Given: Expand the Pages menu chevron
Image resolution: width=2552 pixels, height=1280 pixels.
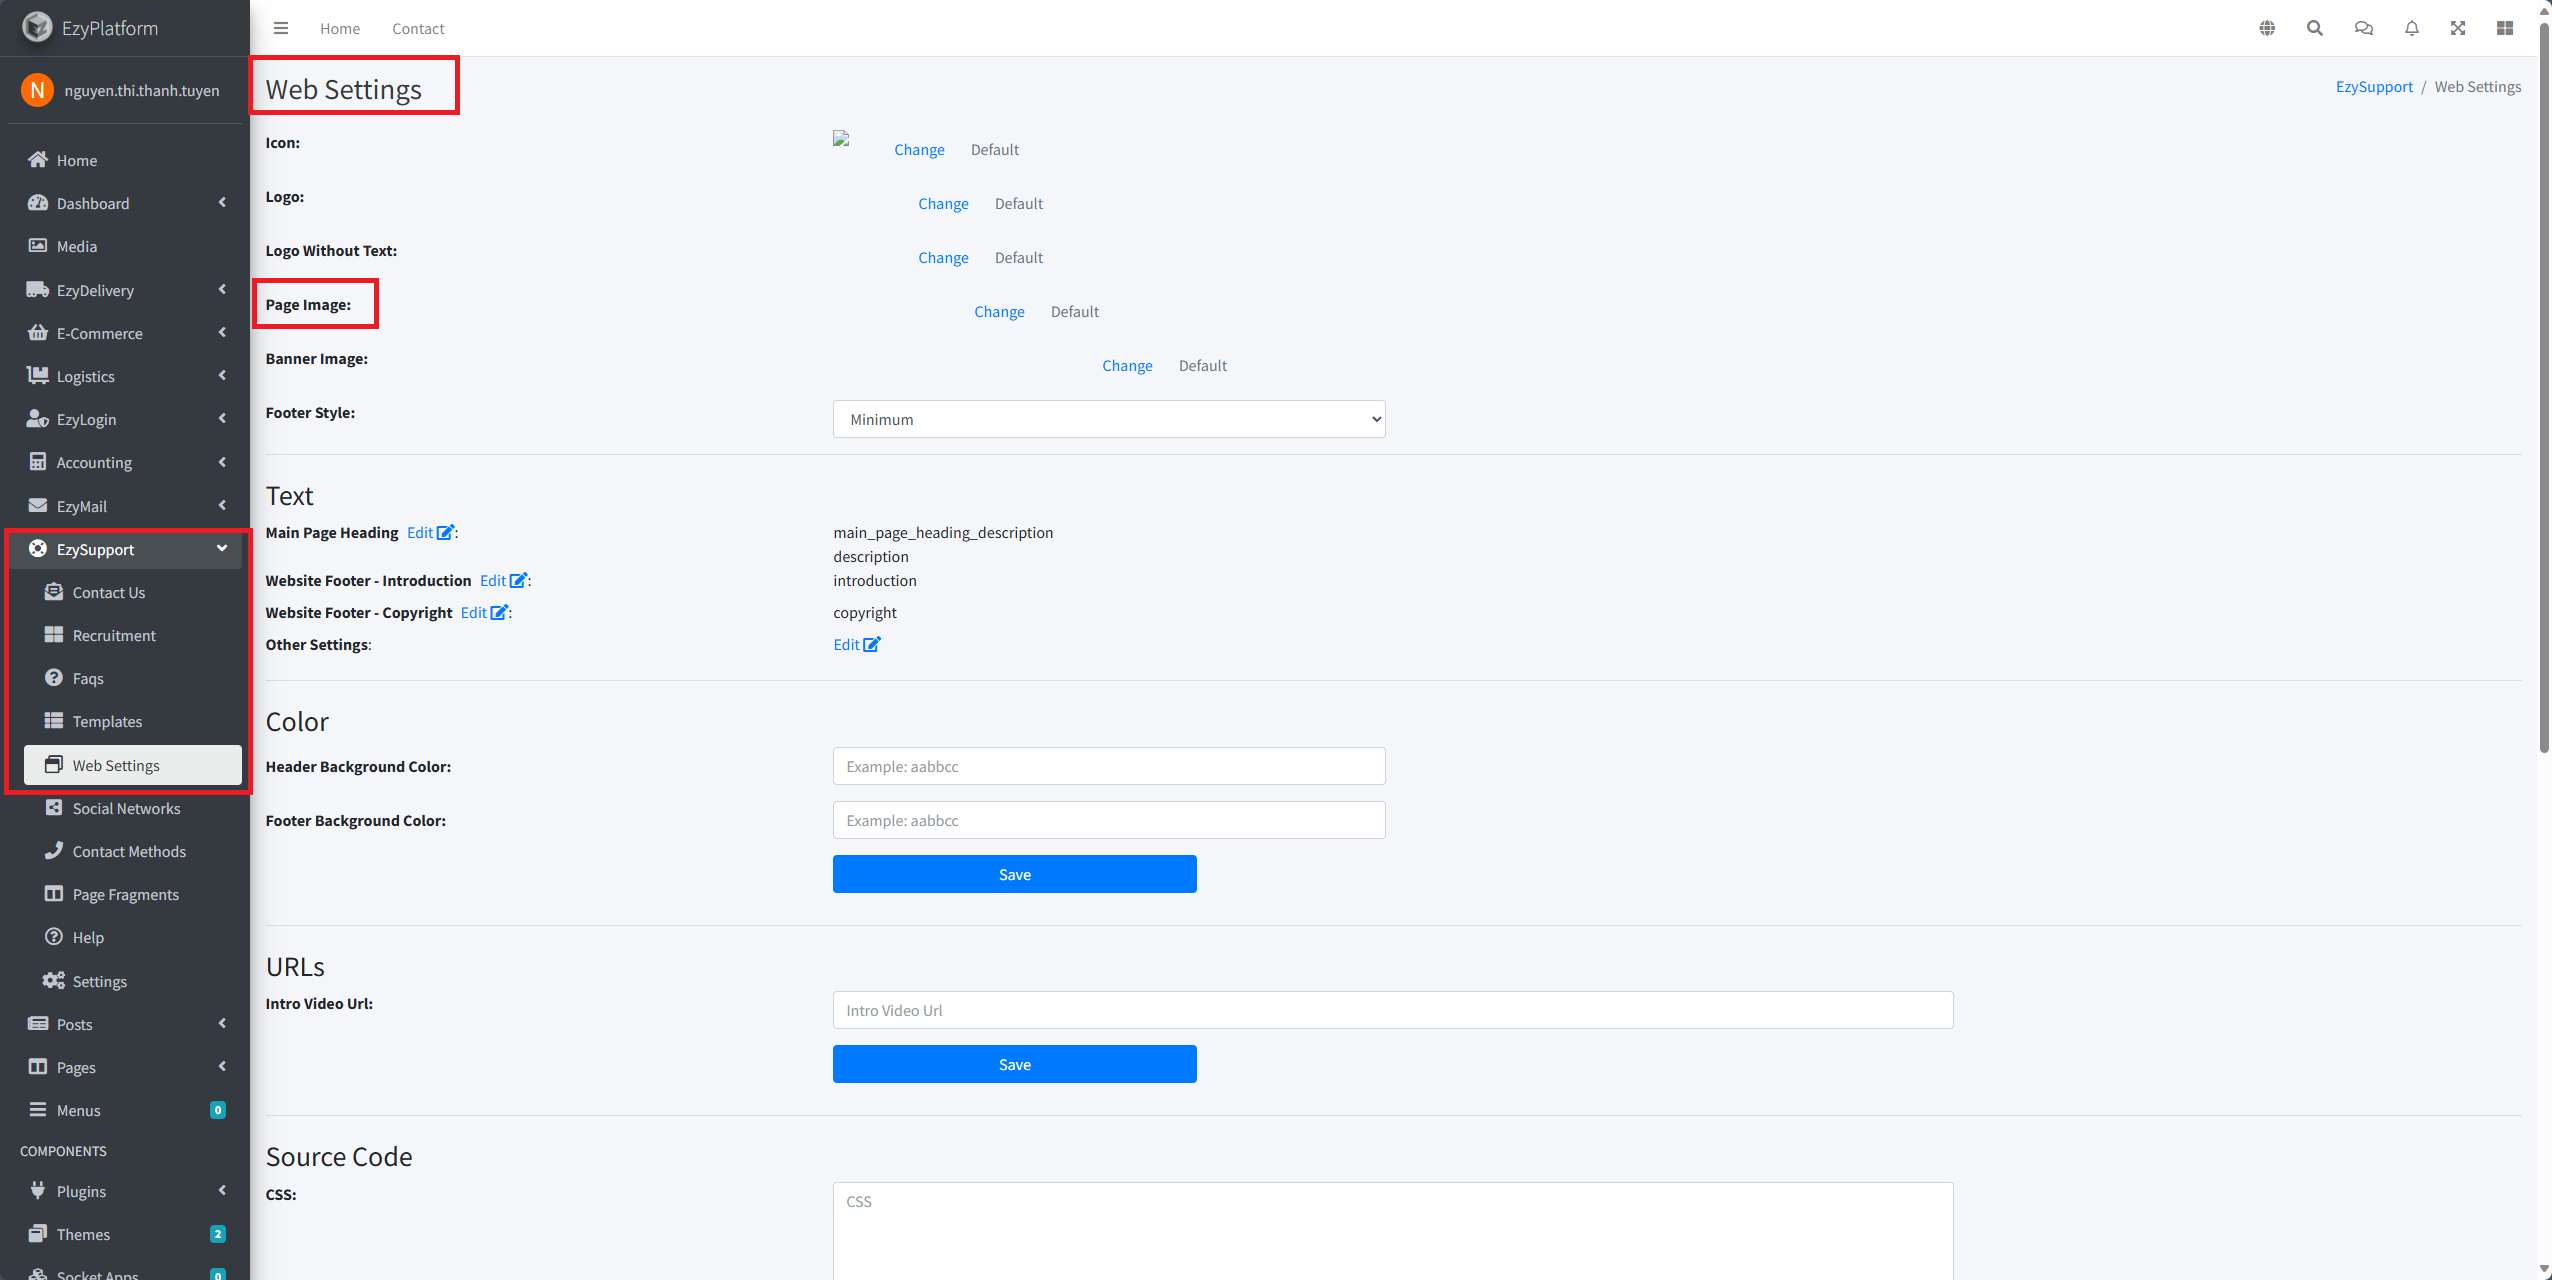Looking at the screenshot, I should [x=222, y=1067].
